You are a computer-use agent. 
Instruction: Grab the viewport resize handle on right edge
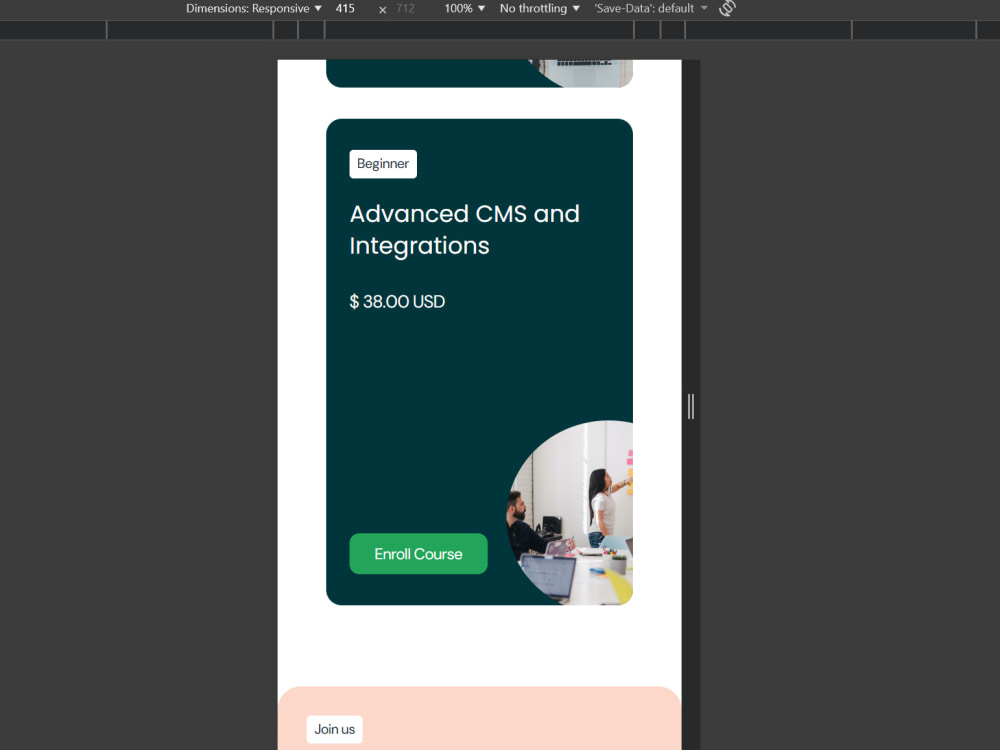coord(691,406)
